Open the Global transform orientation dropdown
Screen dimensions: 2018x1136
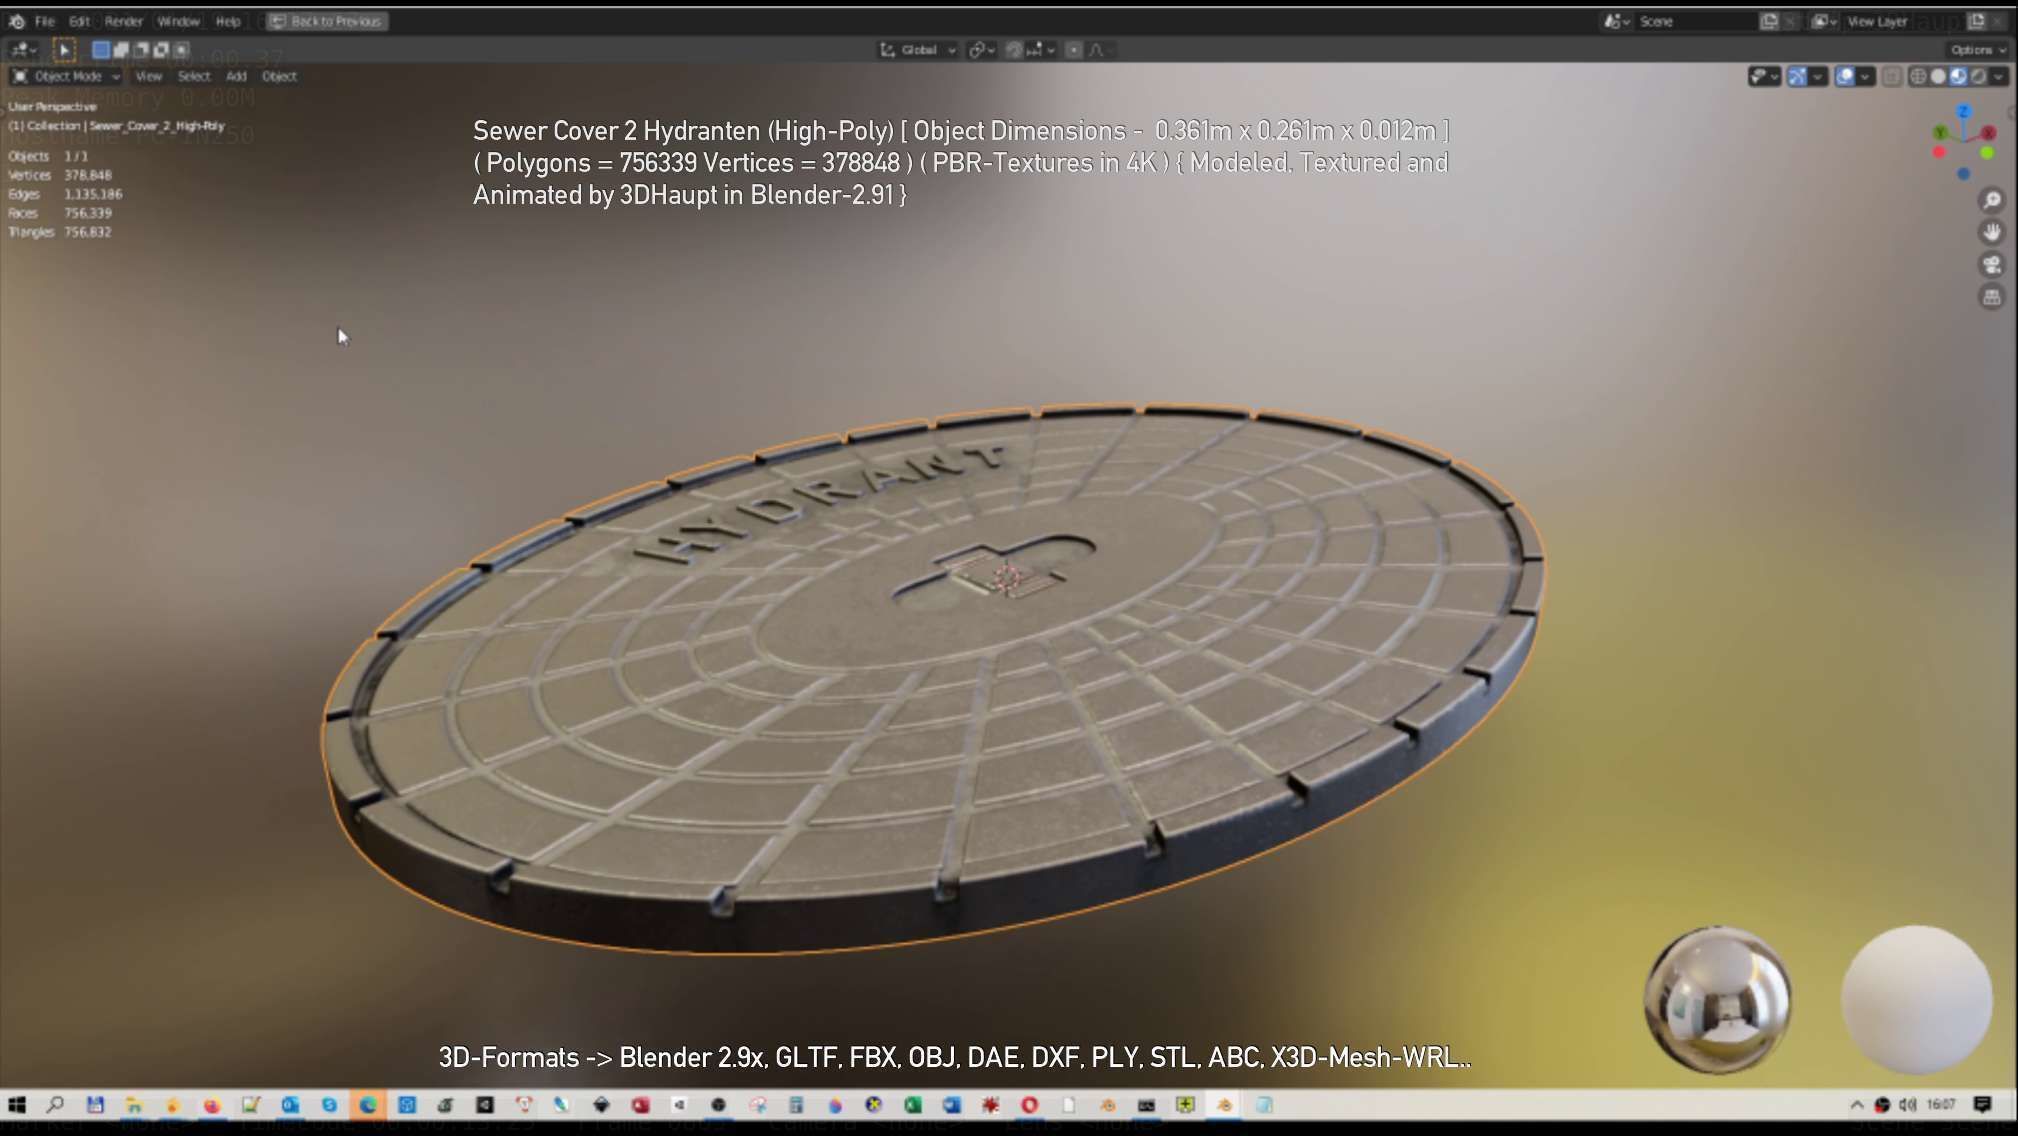[x=918, y=49]
